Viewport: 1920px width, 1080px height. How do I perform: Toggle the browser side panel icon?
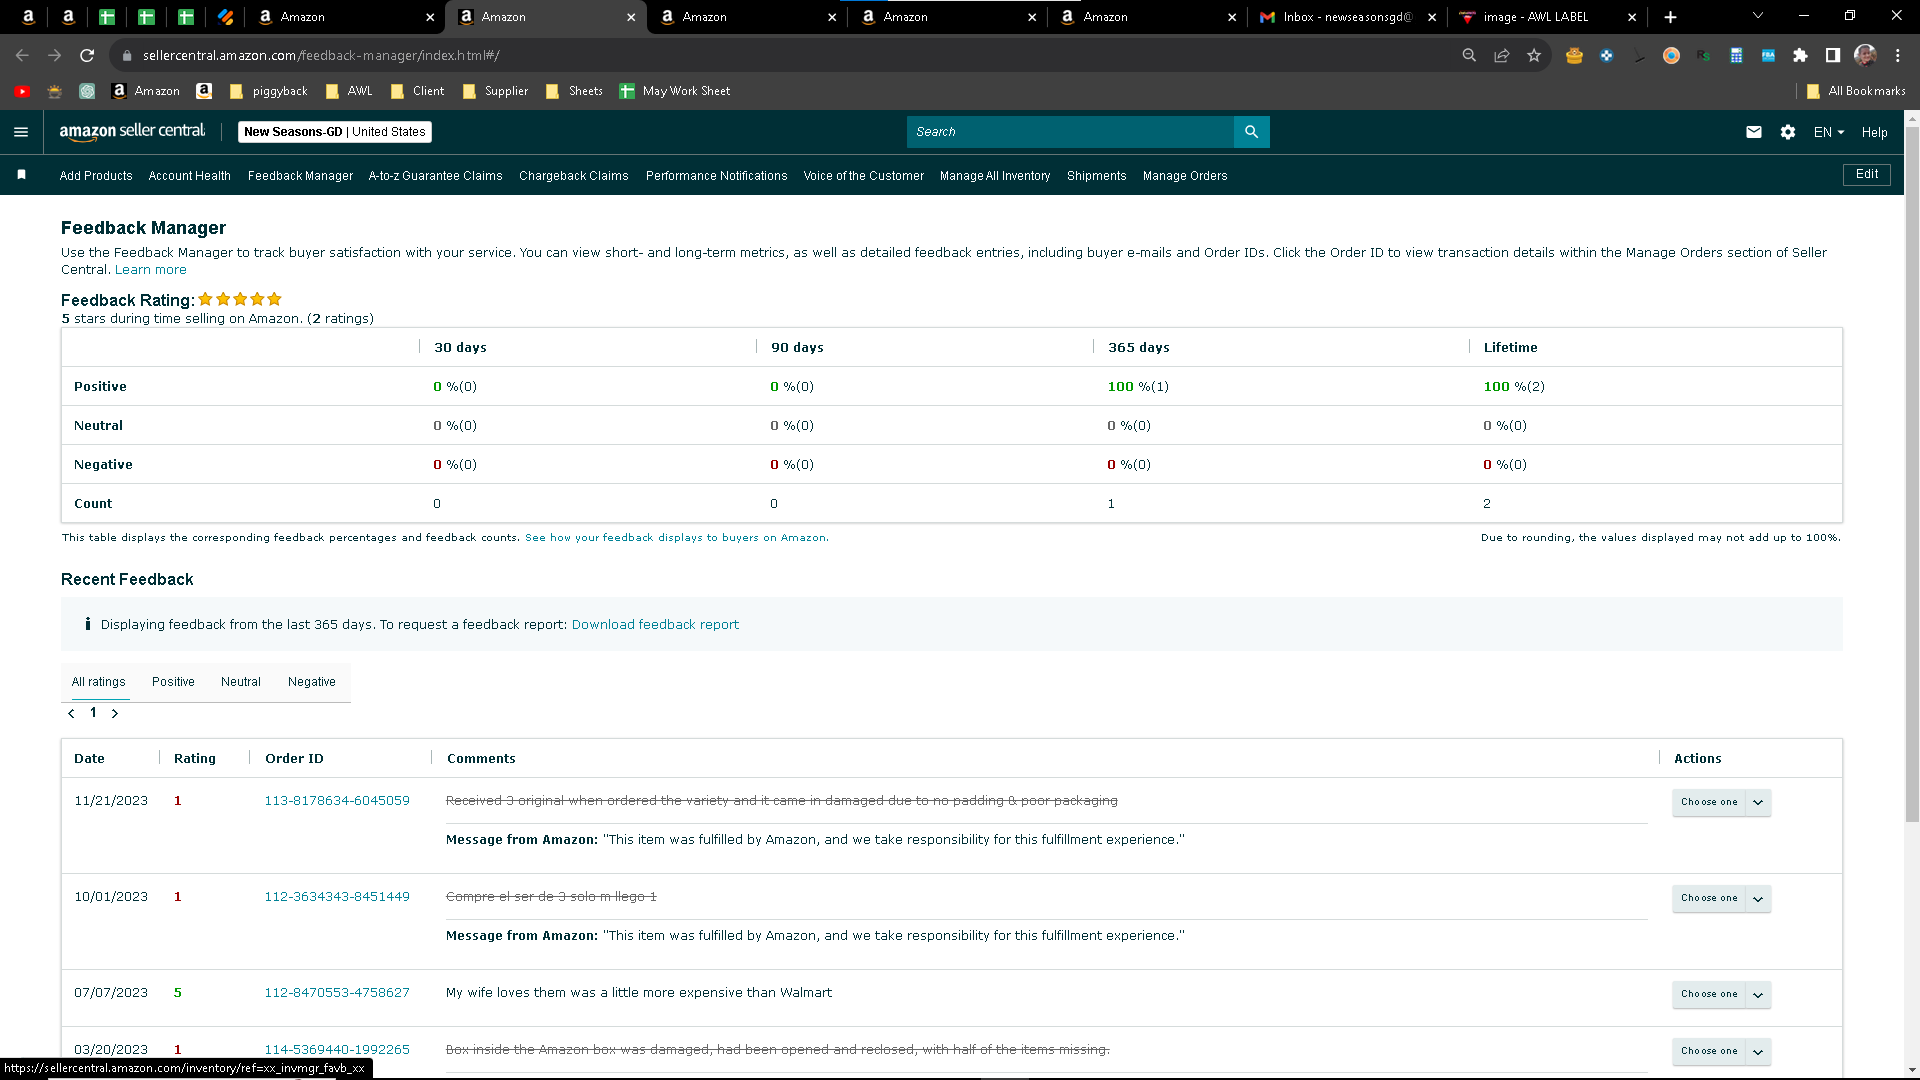pyautogui.click(x=1832, y=56)
